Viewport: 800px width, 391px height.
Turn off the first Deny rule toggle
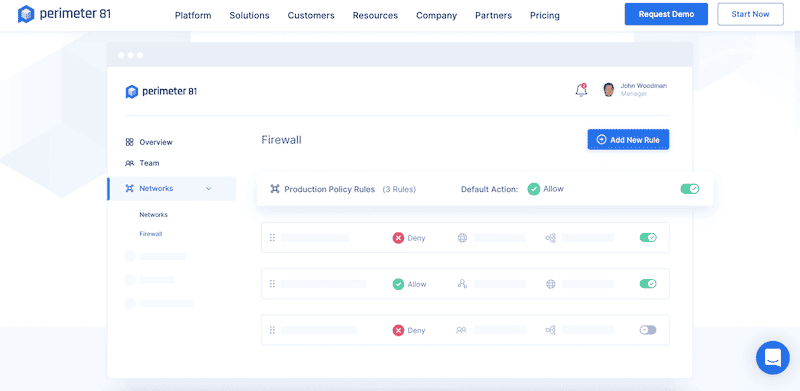tap(648, 237)
